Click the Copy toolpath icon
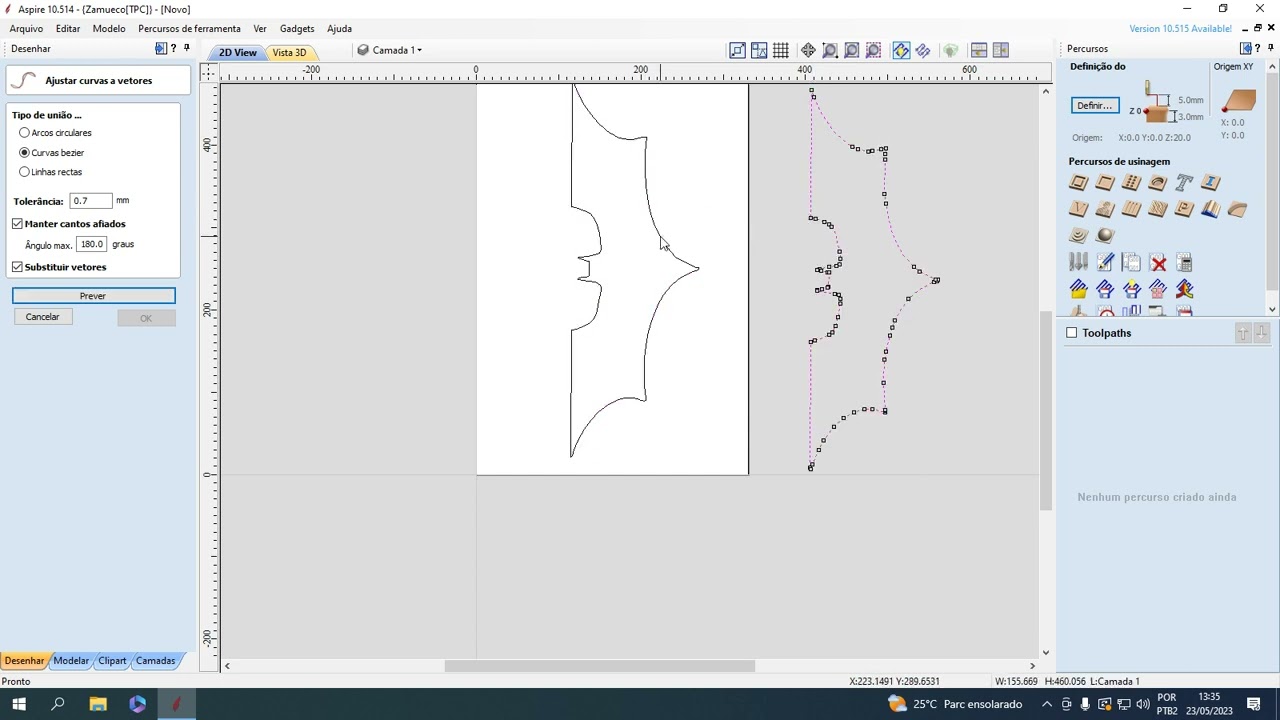1280x720 pixels. tap(1131, 263)
